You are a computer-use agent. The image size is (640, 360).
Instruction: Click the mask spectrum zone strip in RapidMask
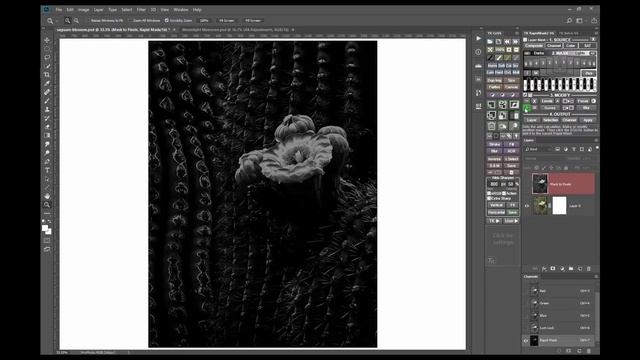pyautogui.click(x=560, y=85)
